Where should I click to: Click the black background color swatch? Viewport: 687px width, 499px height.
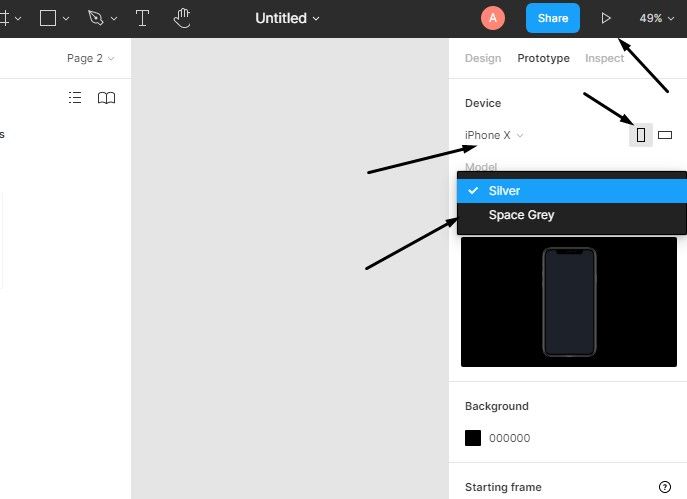pyautogui.click(x=473, y=438)
